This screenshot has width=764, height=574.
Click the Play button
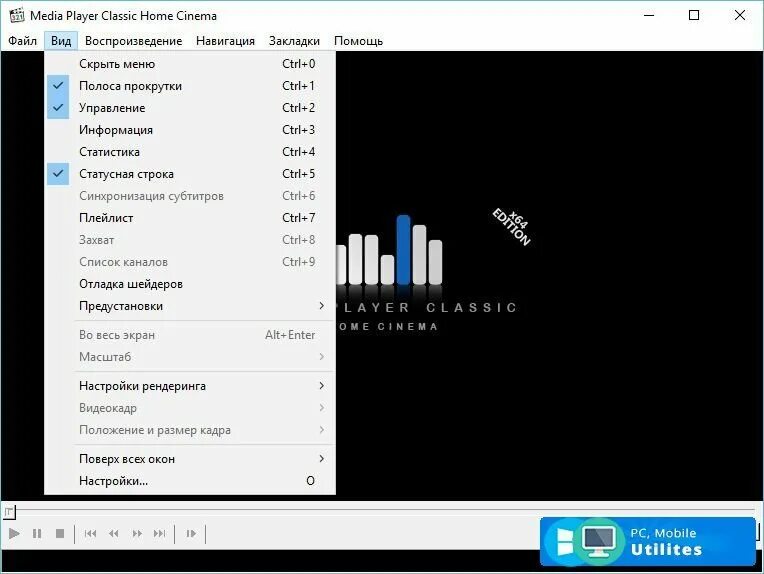14,534
